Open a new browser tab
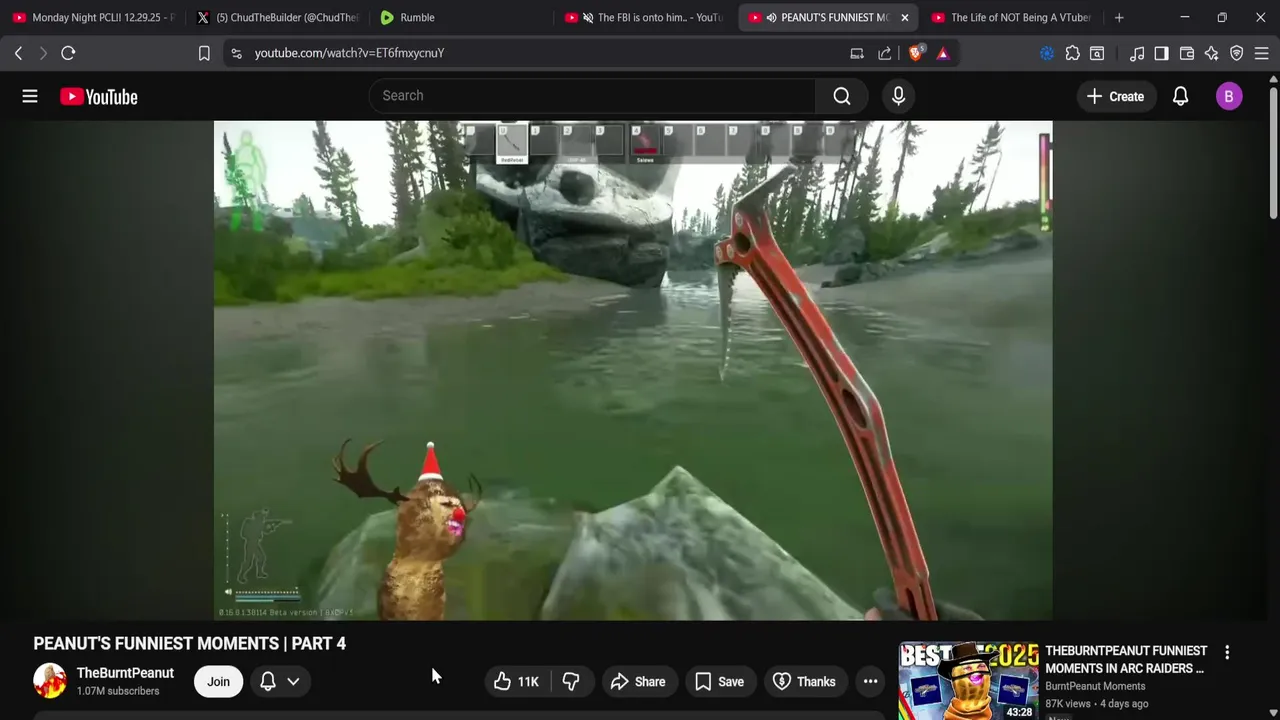This screenshot has width=1280, height=720. 1119,17
